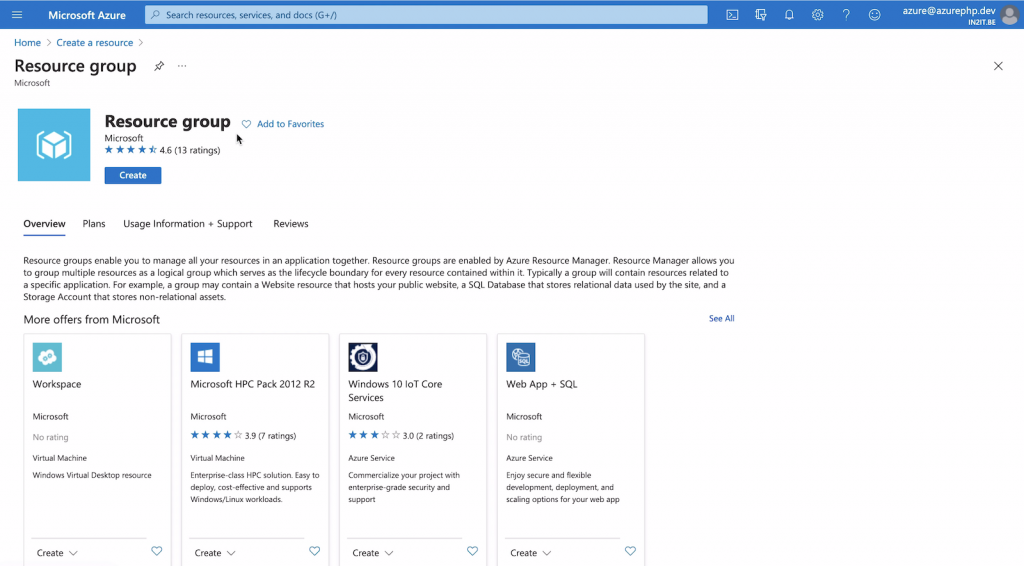Viewport: 1024px width, 566px height.
Task: Favorite the Web App + SQL card heart
Action: [x=630, y=551]
